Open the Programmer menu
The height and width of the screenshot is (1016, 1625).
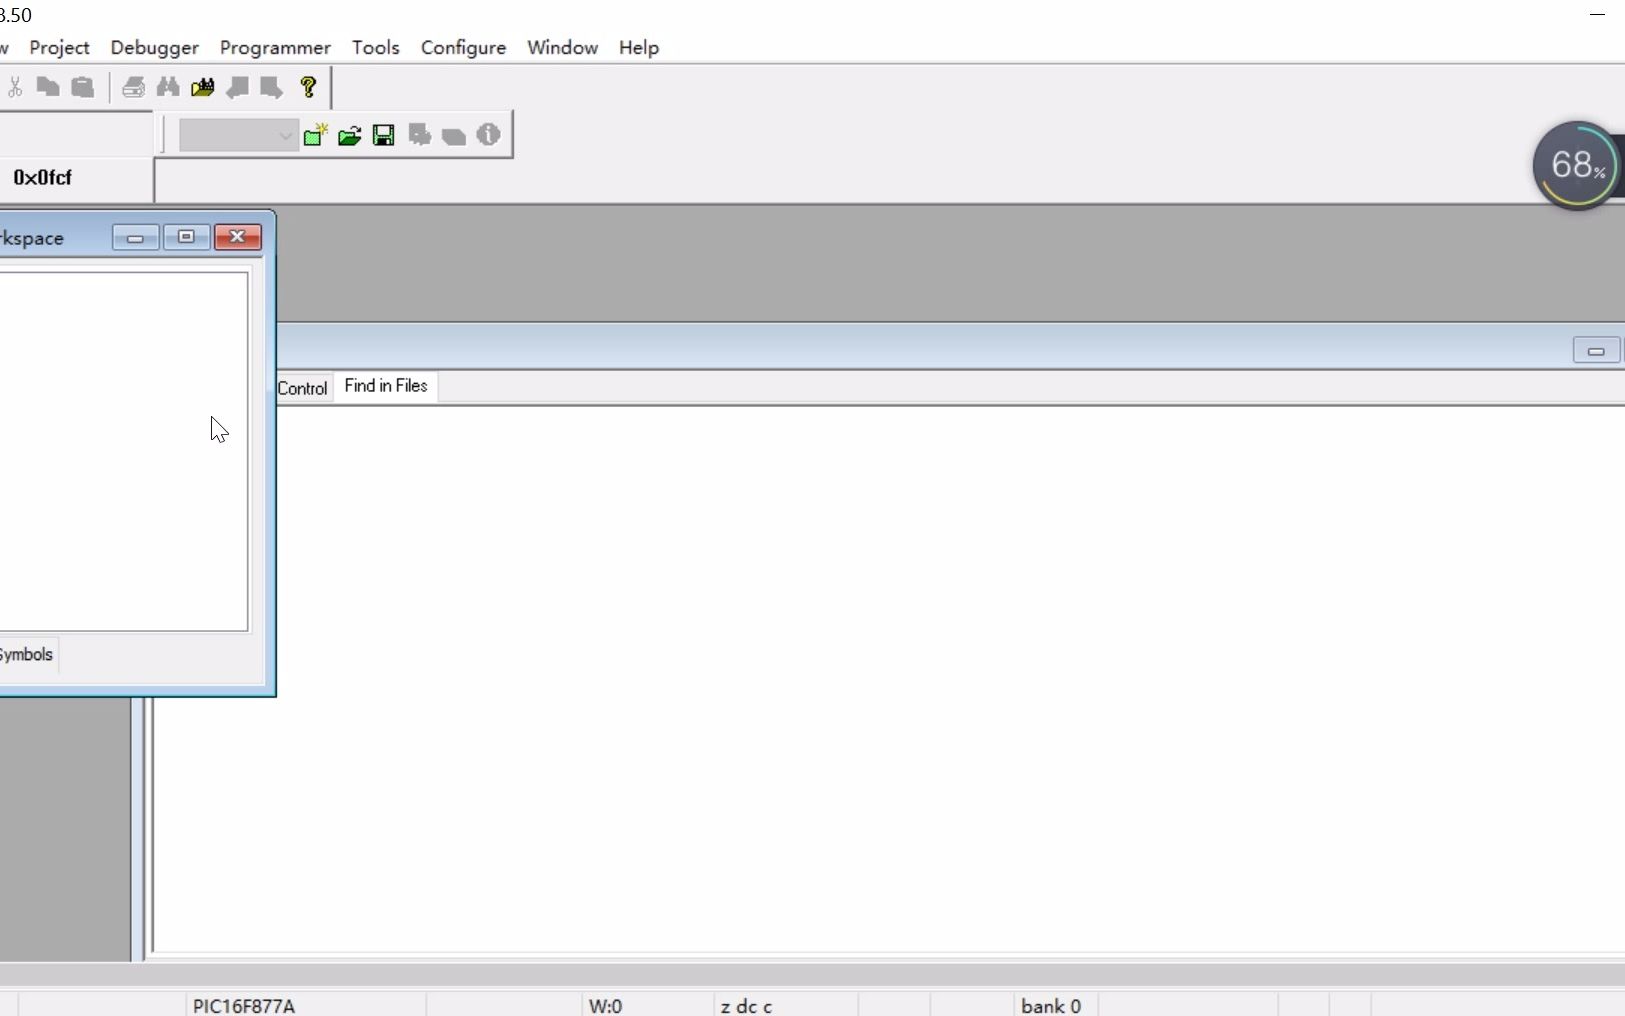click(275, 48)
